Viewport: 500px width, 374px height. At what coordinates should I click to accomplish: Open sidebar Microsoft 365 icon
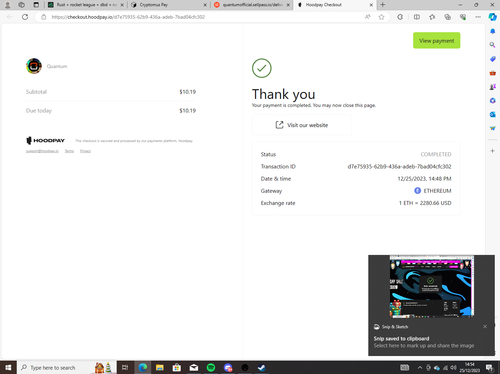493,101
